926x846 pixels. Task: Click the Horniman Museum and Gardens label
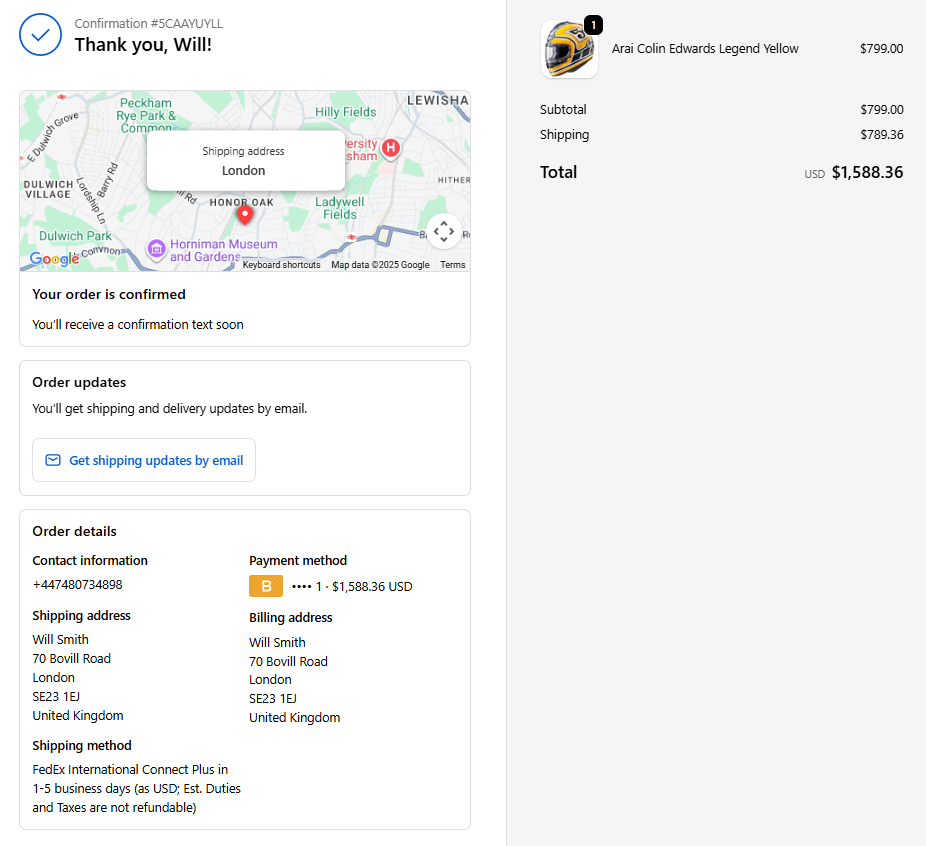pyautogui.click(x=224, y=250)
